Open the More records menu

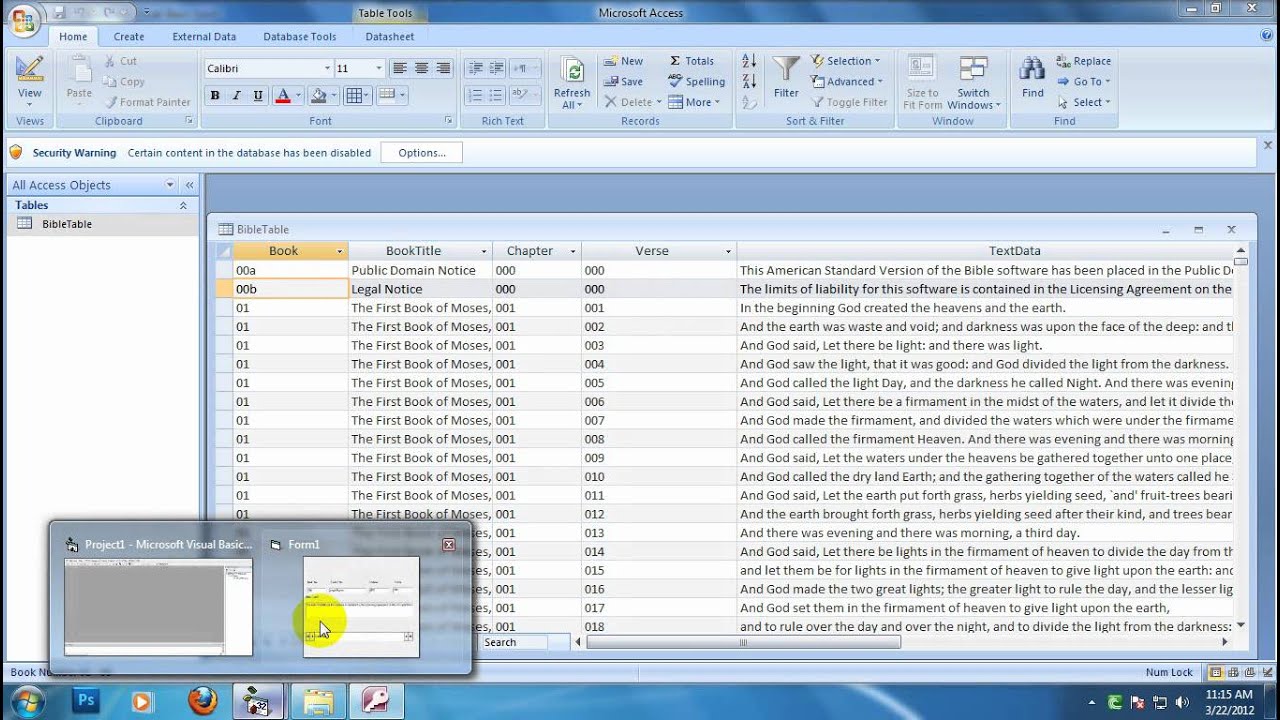pyautogui.click(x=694, y=102)
